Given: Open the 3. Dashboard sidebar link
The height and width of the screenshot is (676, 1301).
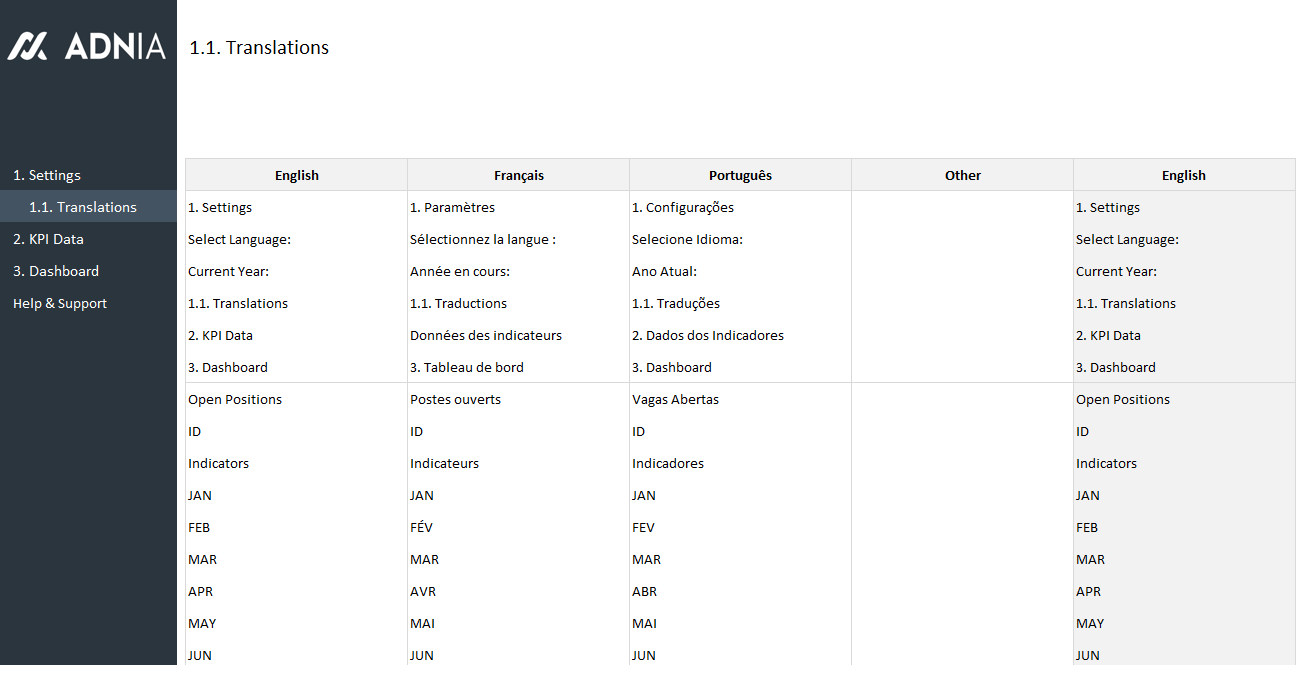Looking at the screenshot, I should (x=56, y=271).
